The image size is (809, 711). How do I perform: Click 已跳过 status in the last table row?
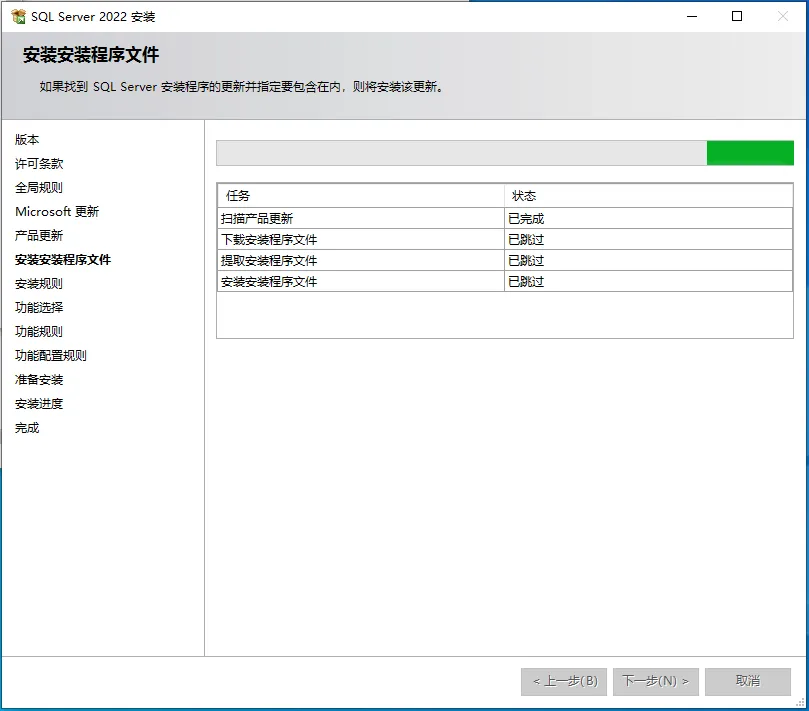tap(648, 282)
